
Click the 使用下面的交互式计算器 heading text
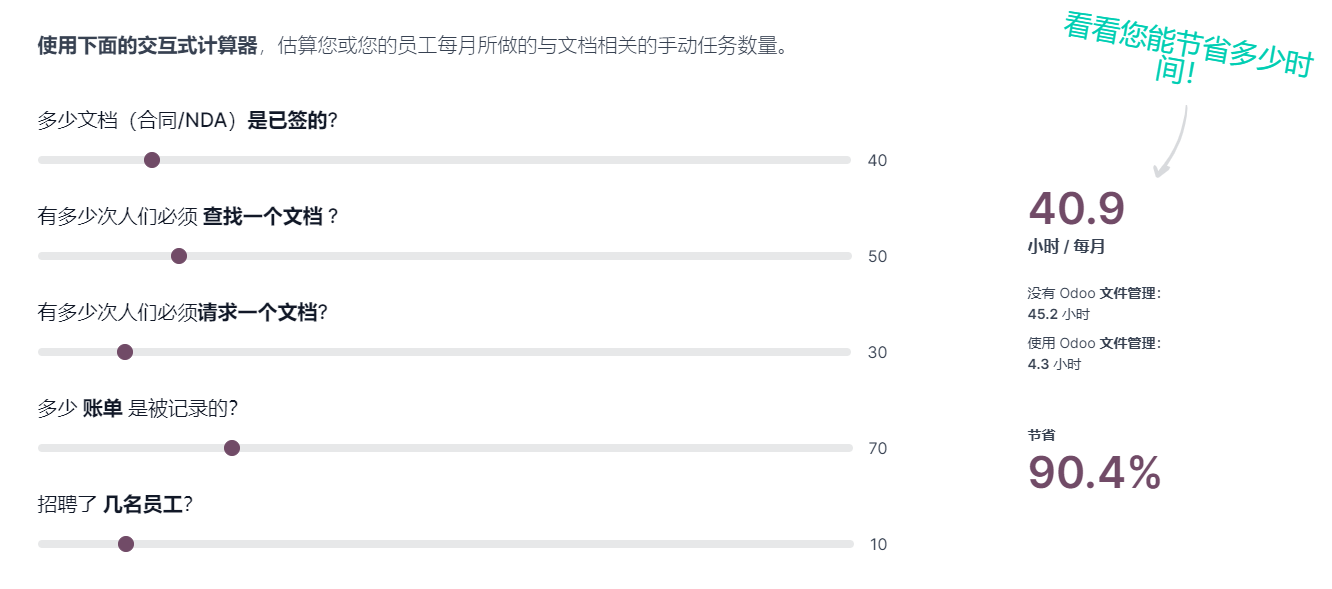[x=147, y=46]
